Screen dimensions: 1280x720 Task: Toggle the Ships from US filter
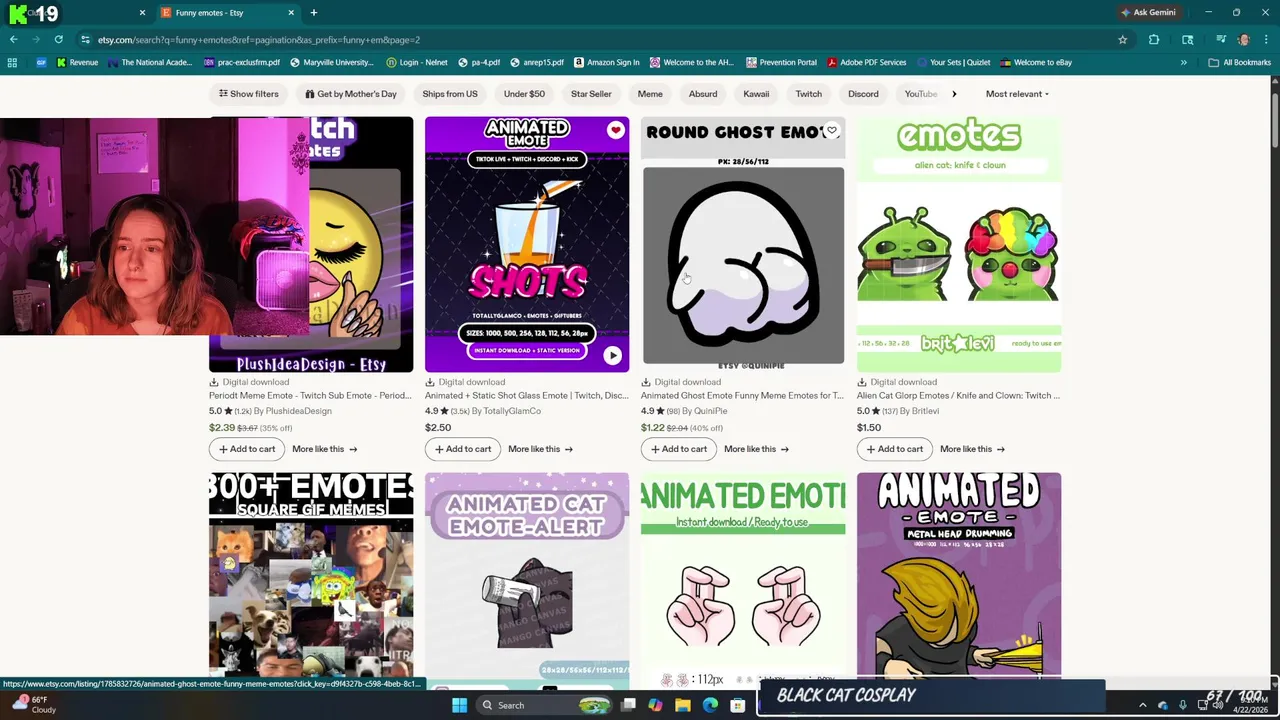coord(450,94)
